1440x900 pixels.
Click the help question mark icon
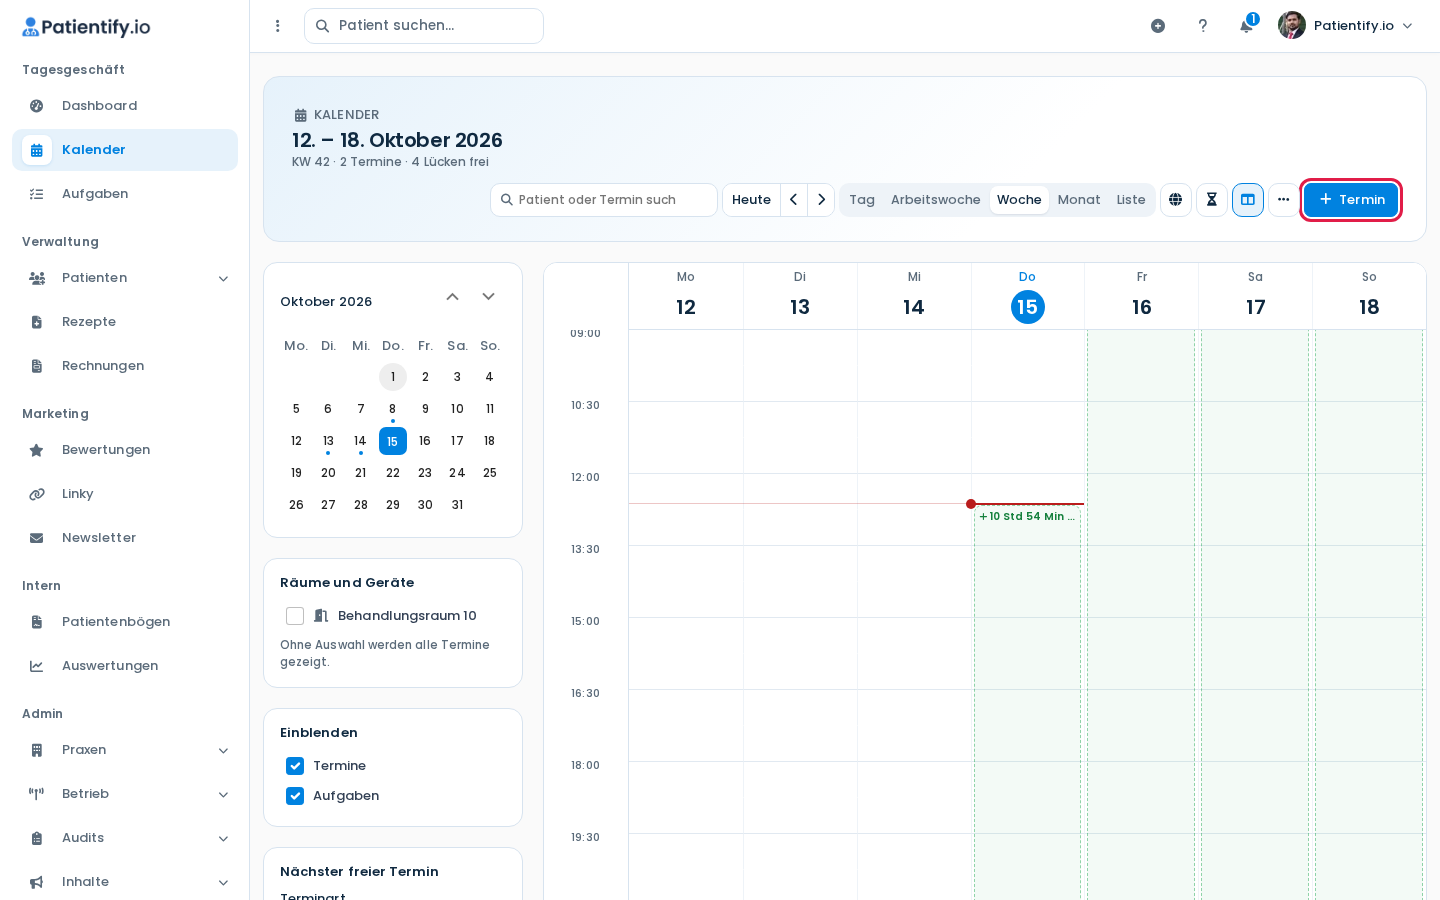[1203, 26]
